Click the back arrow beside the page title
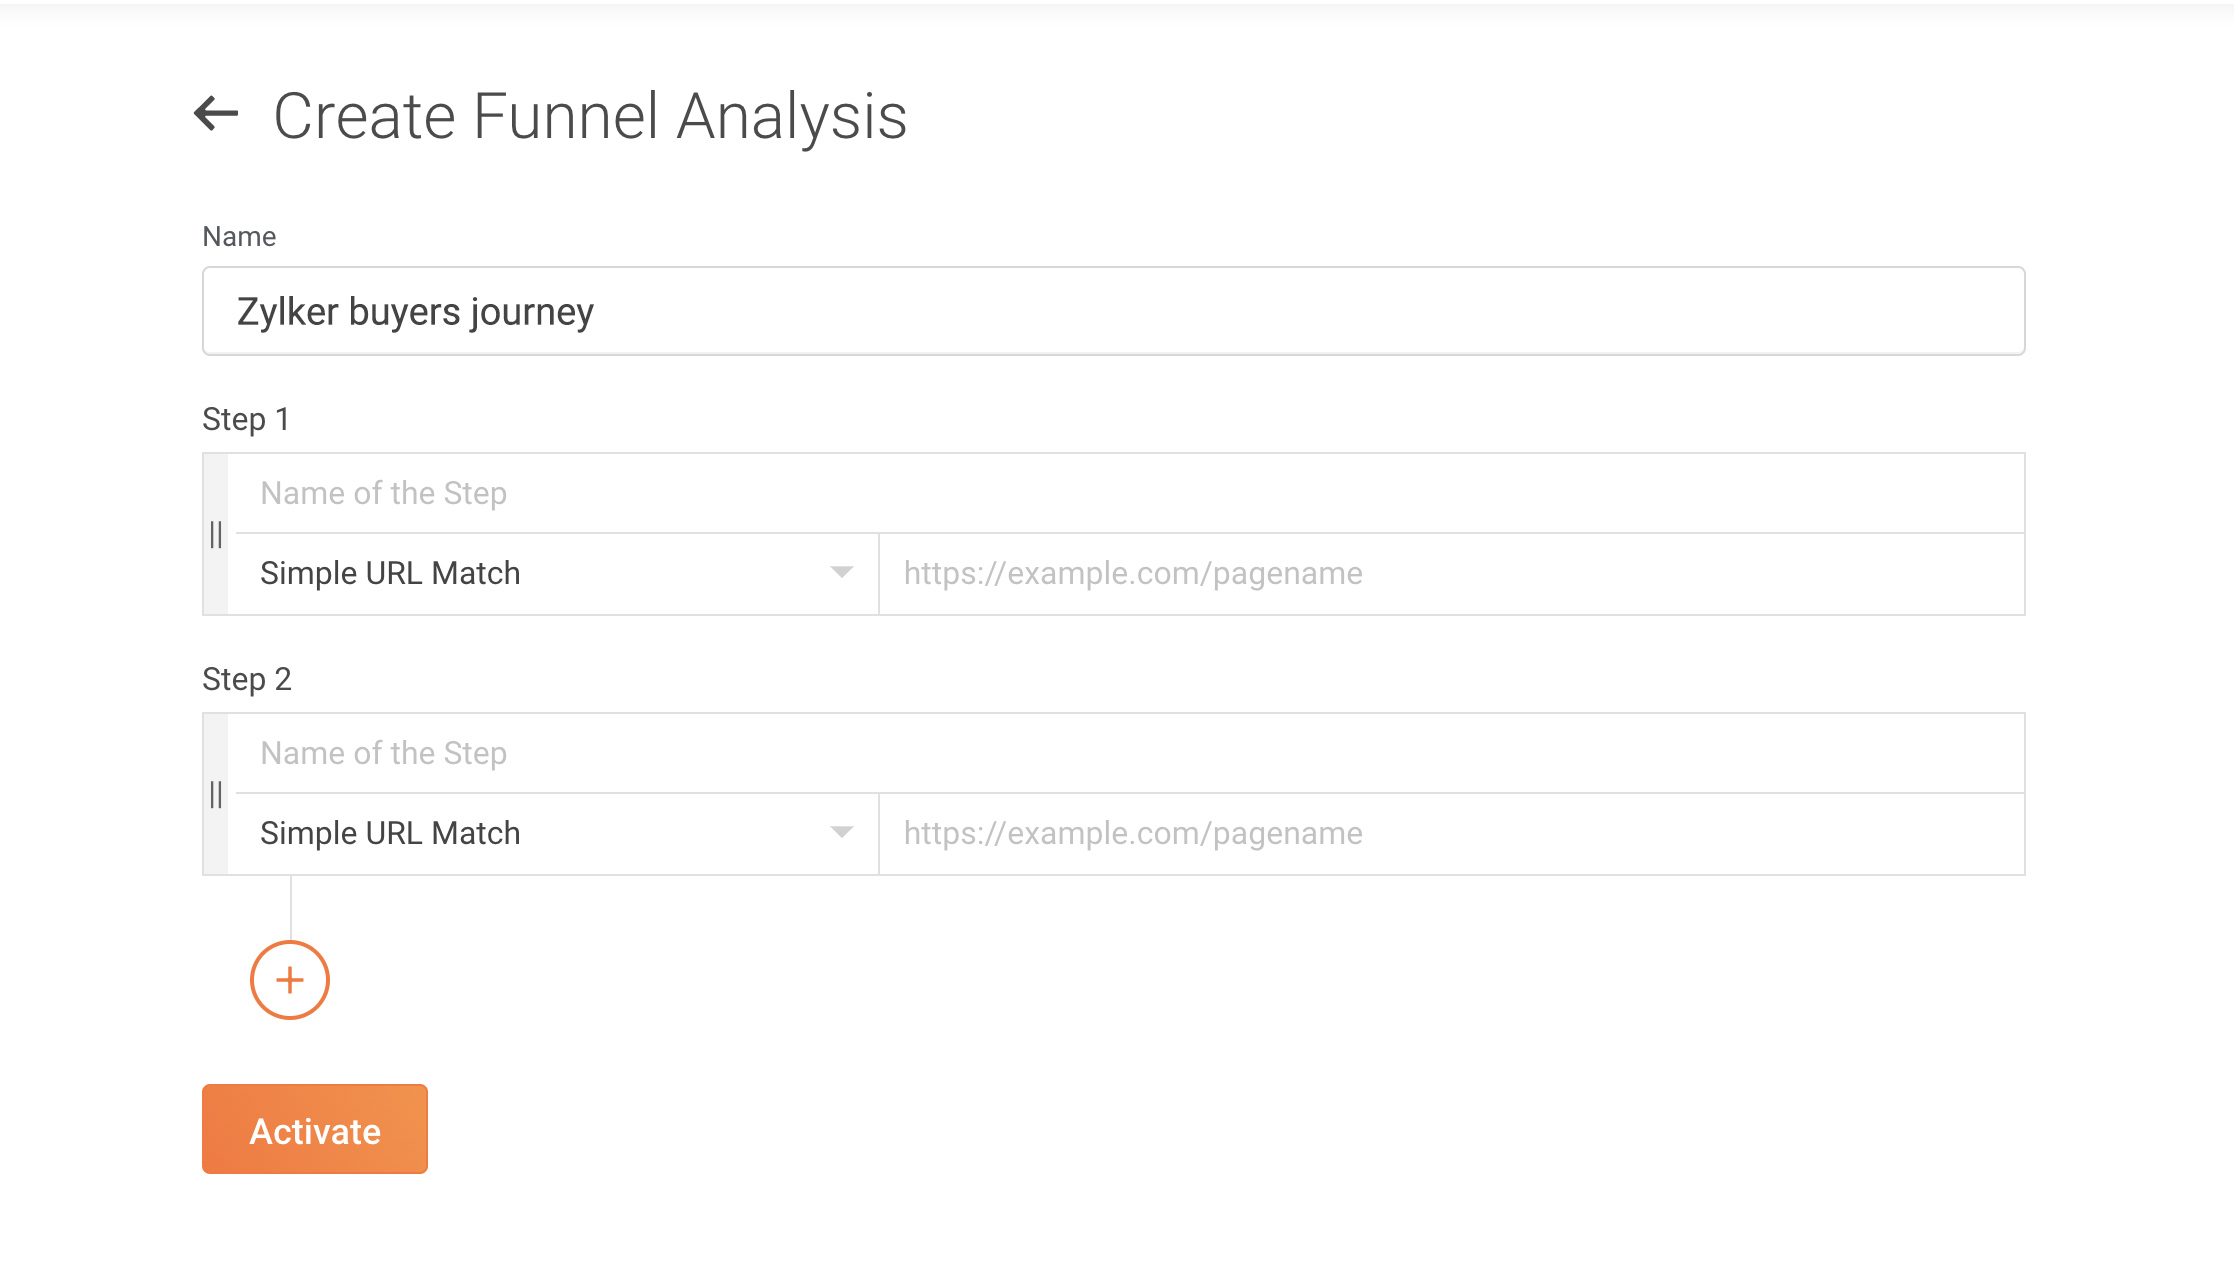Screen dimensions: 2234x1268 216,114
